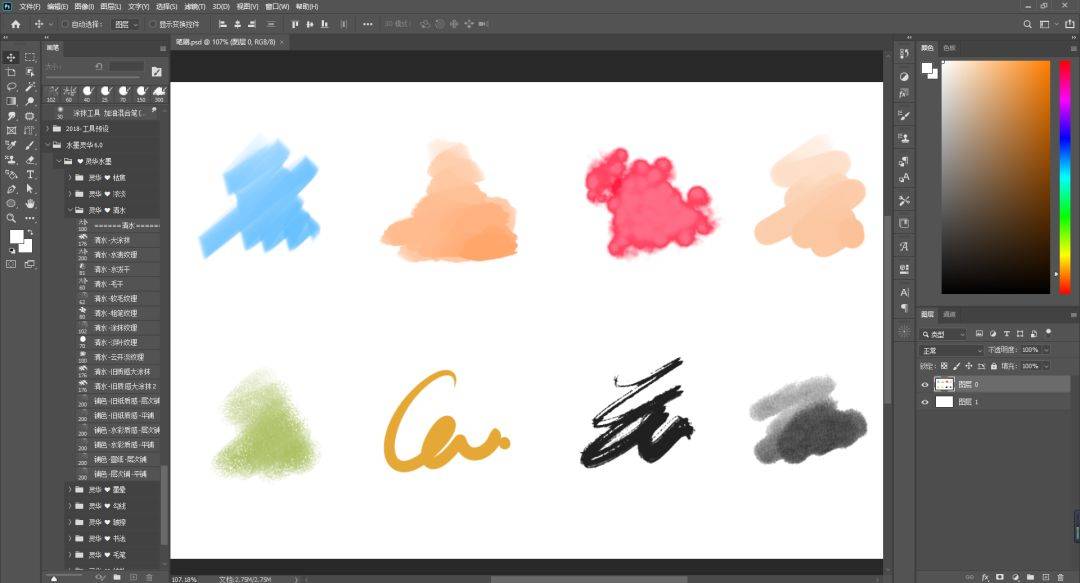Toggle visibility of layer 图层 1
The height and width of the screenshot is (583, 1080).
(925, 402)
